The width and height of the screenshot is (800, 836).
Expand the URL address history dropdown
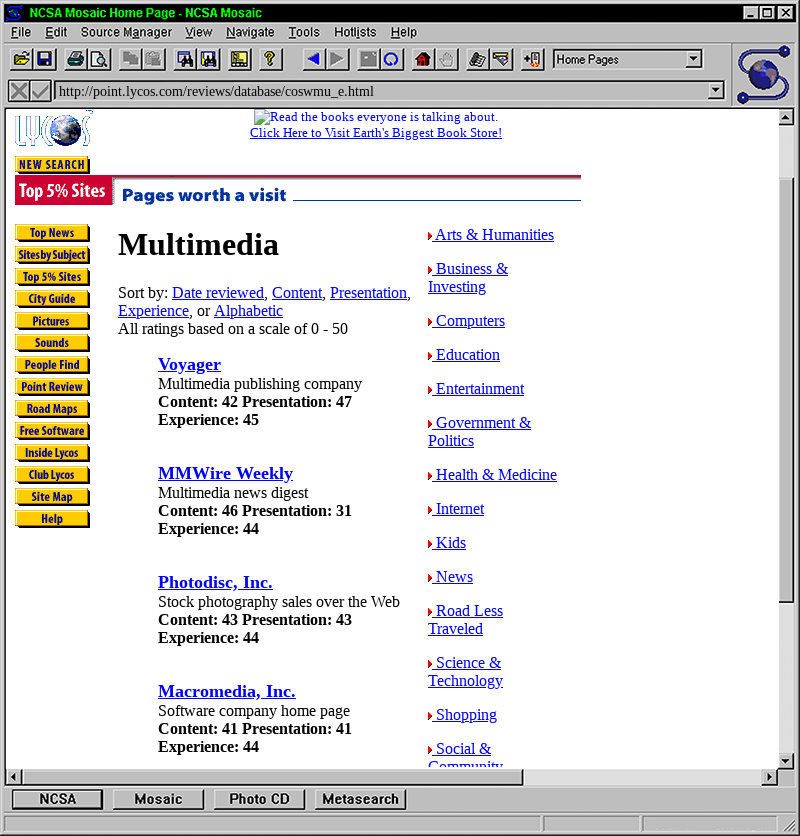click(715, 91)
